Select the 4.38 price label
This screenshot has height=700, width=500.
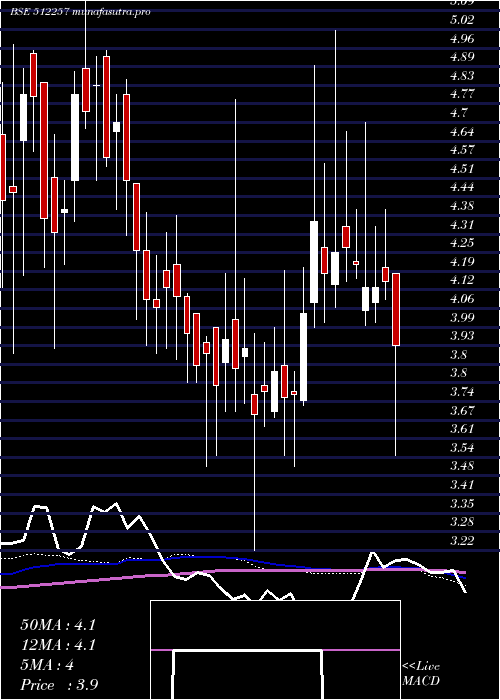[x=462, y=206]
